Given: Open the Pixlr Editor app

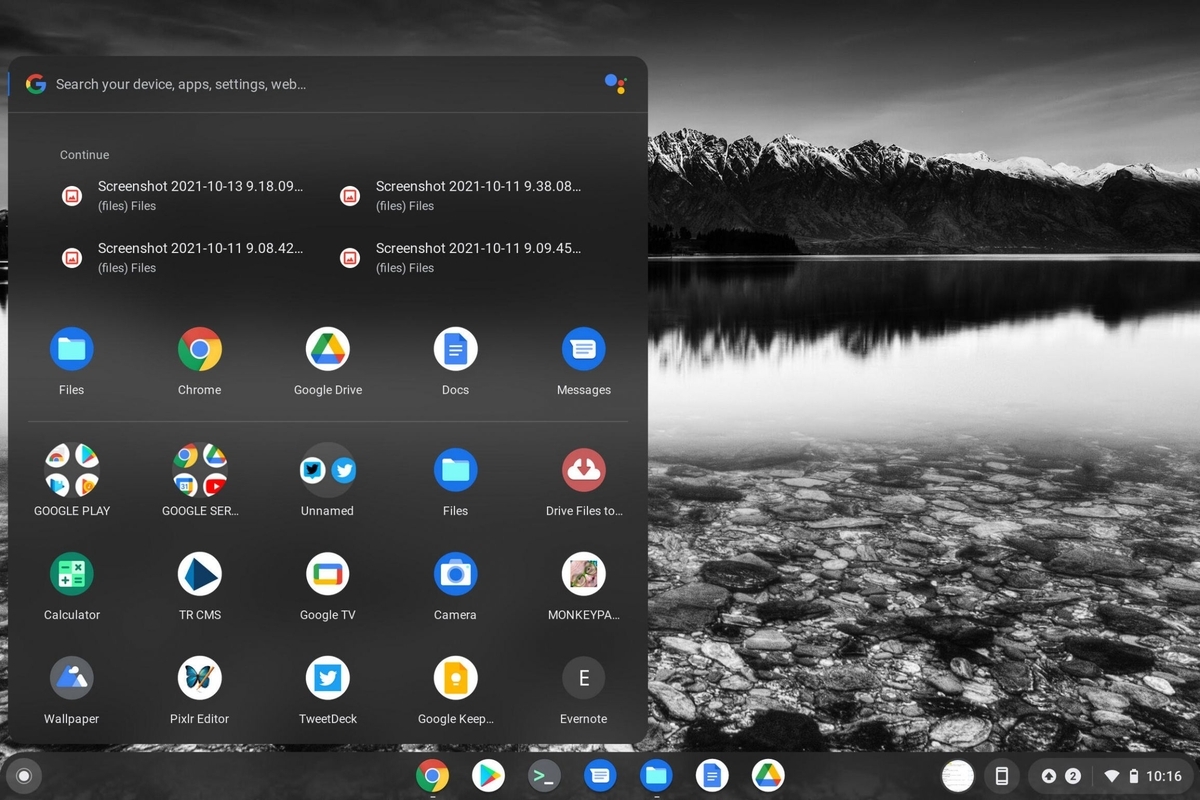Looking at the screenshot, I should (x=199, y=677).
